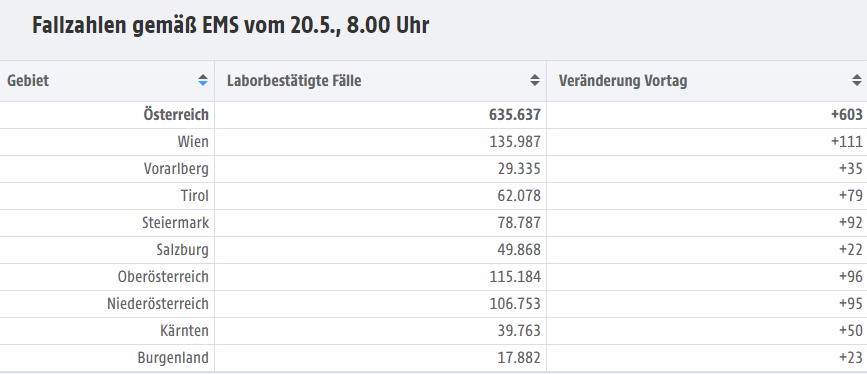
Task: Click Austria's total case count 635.637
Action: point(515,115)
